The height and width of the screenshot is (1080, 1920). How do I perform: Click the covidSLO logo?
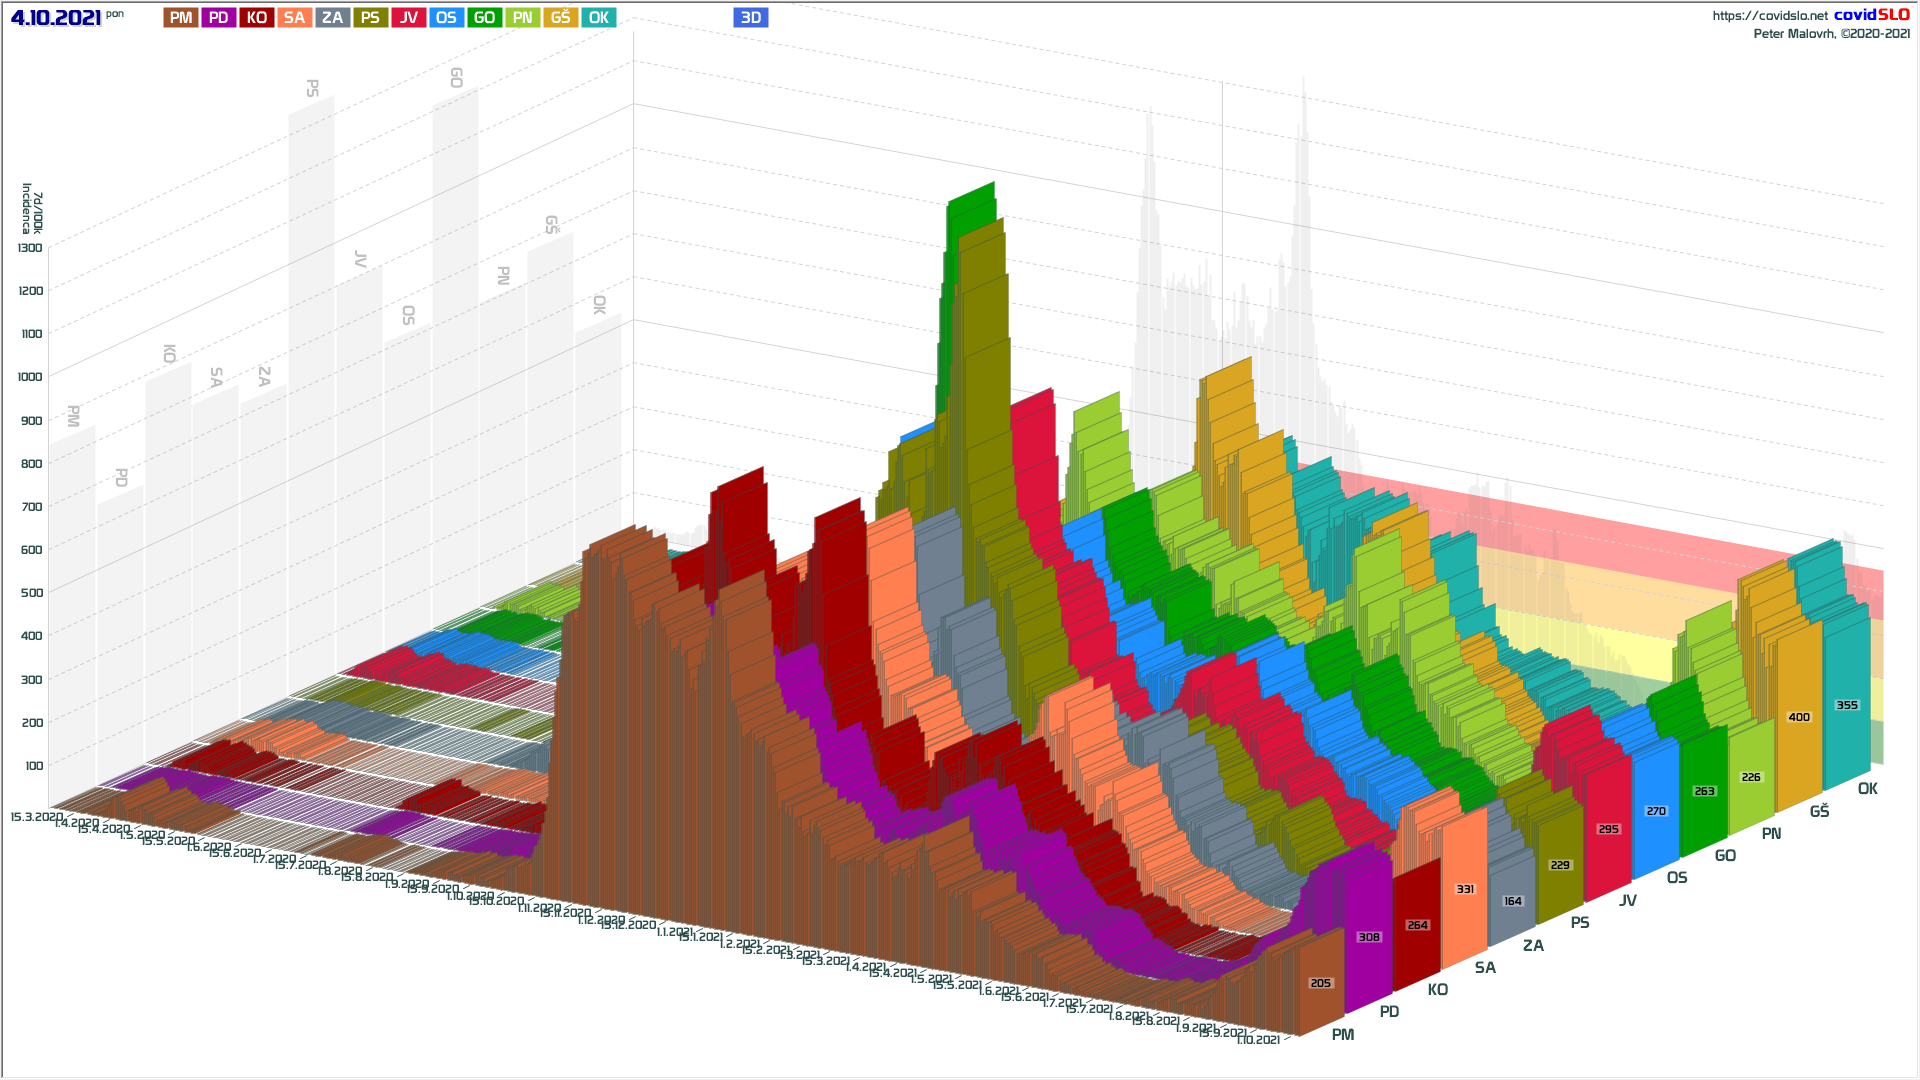point(1871,15)
